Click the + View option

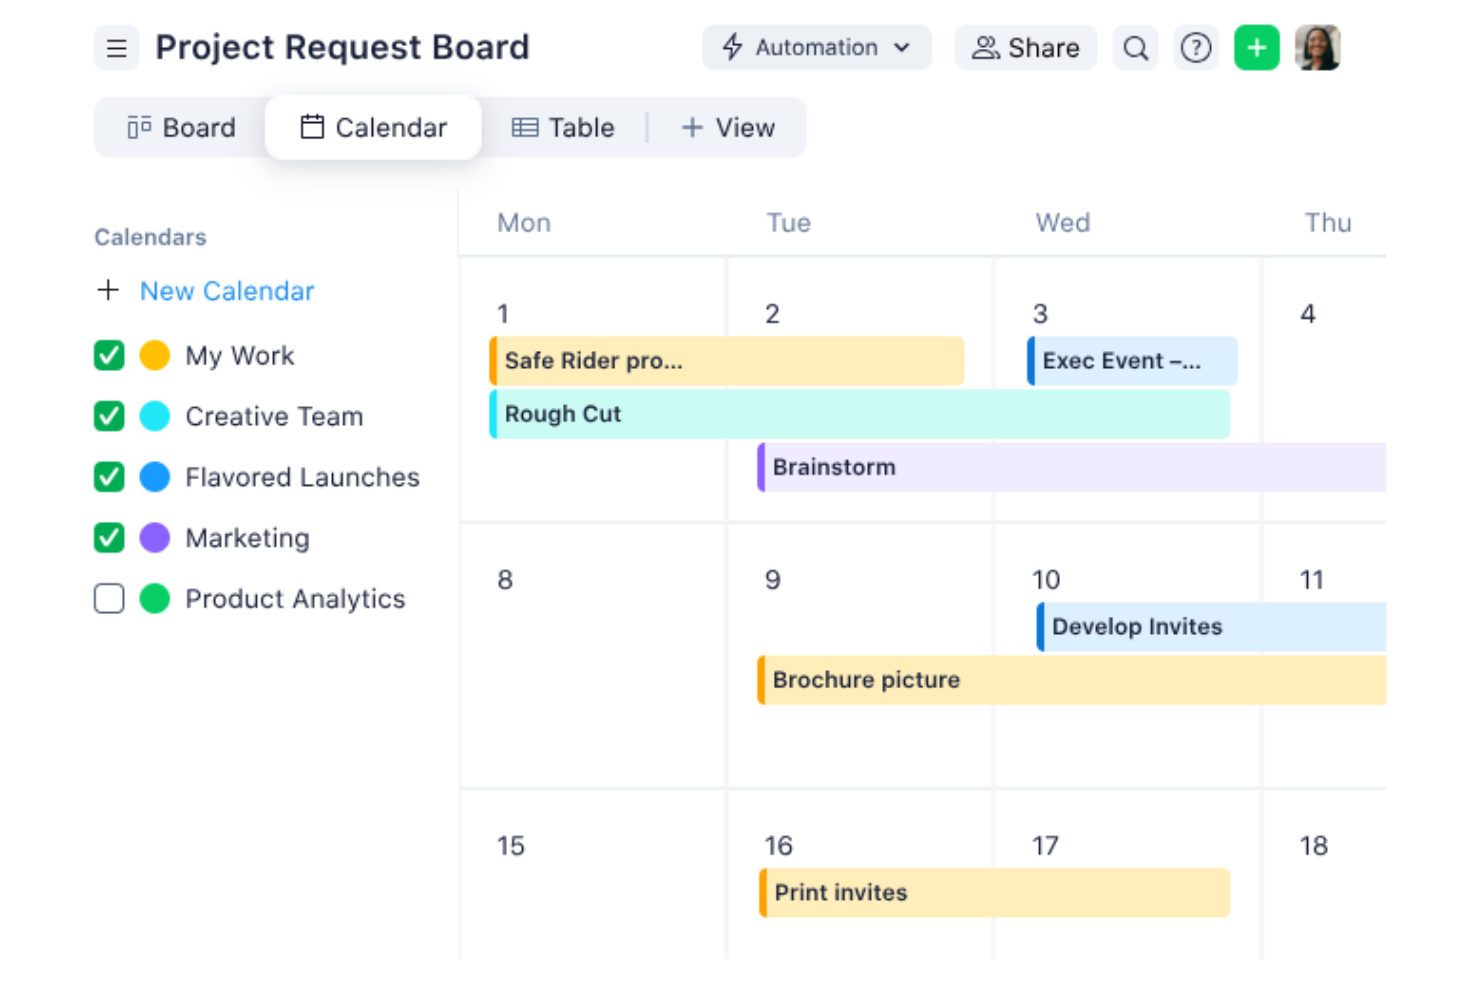click(x=728, y=127)
